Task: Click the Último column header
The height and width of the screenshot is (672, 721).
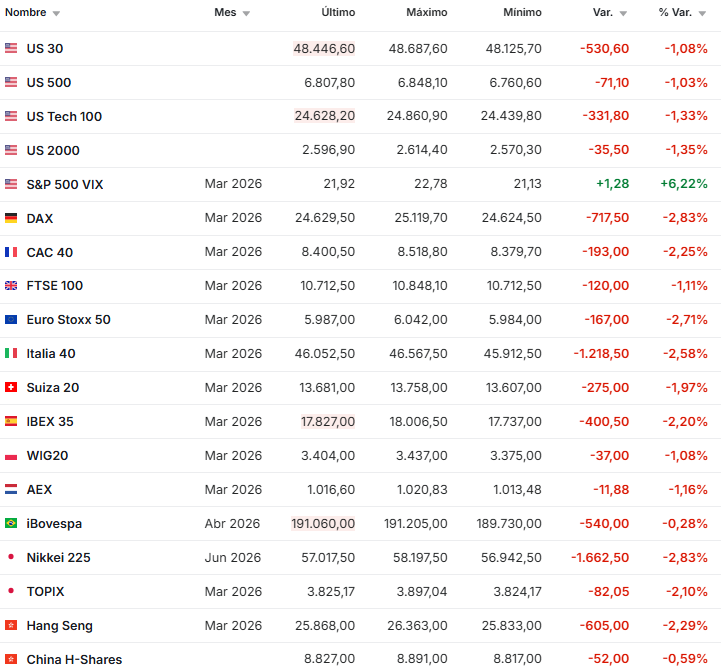Action: pos(338,13)
